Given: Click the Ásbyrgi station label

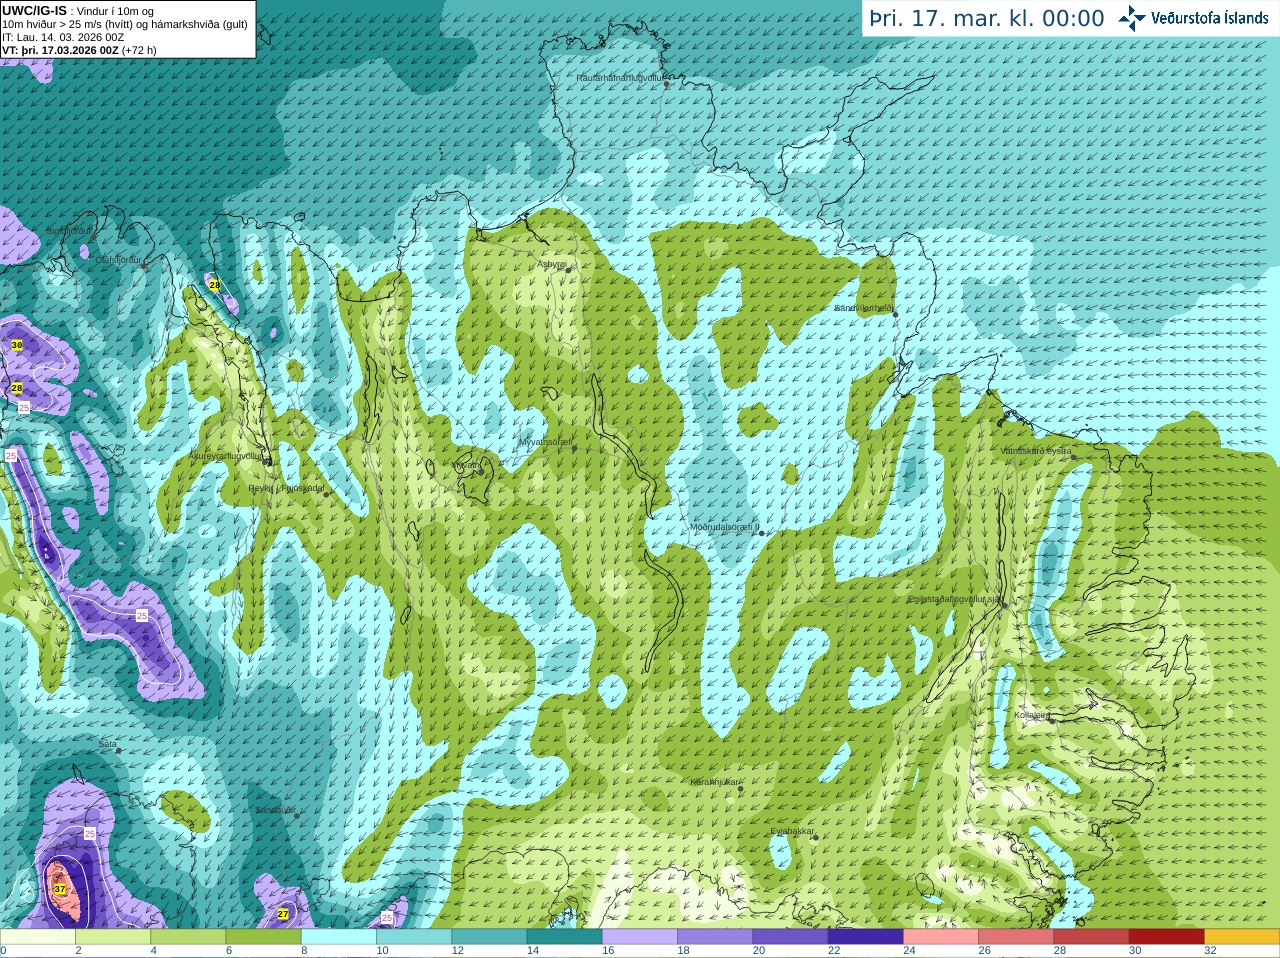Looking at the screenshot, I should click(x=552, y=264).
